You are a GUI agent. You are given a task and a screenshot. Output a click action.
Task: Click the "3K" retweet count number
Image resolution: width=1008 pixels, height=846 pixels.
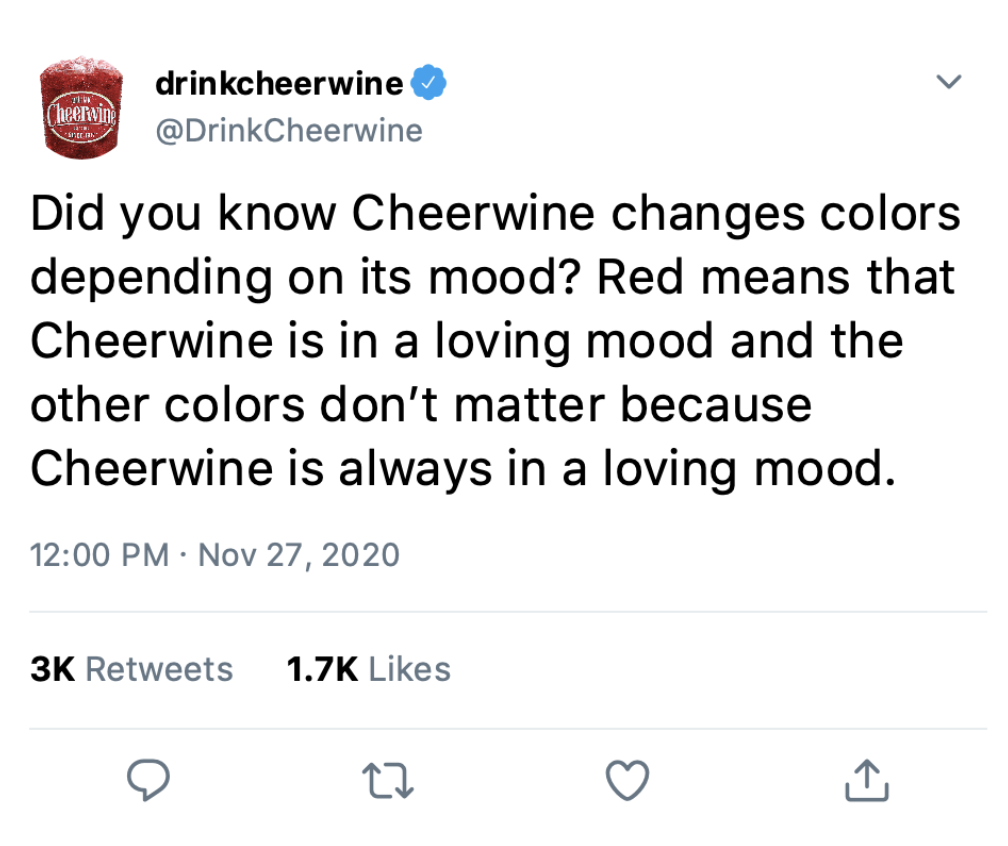pos(54,669)
